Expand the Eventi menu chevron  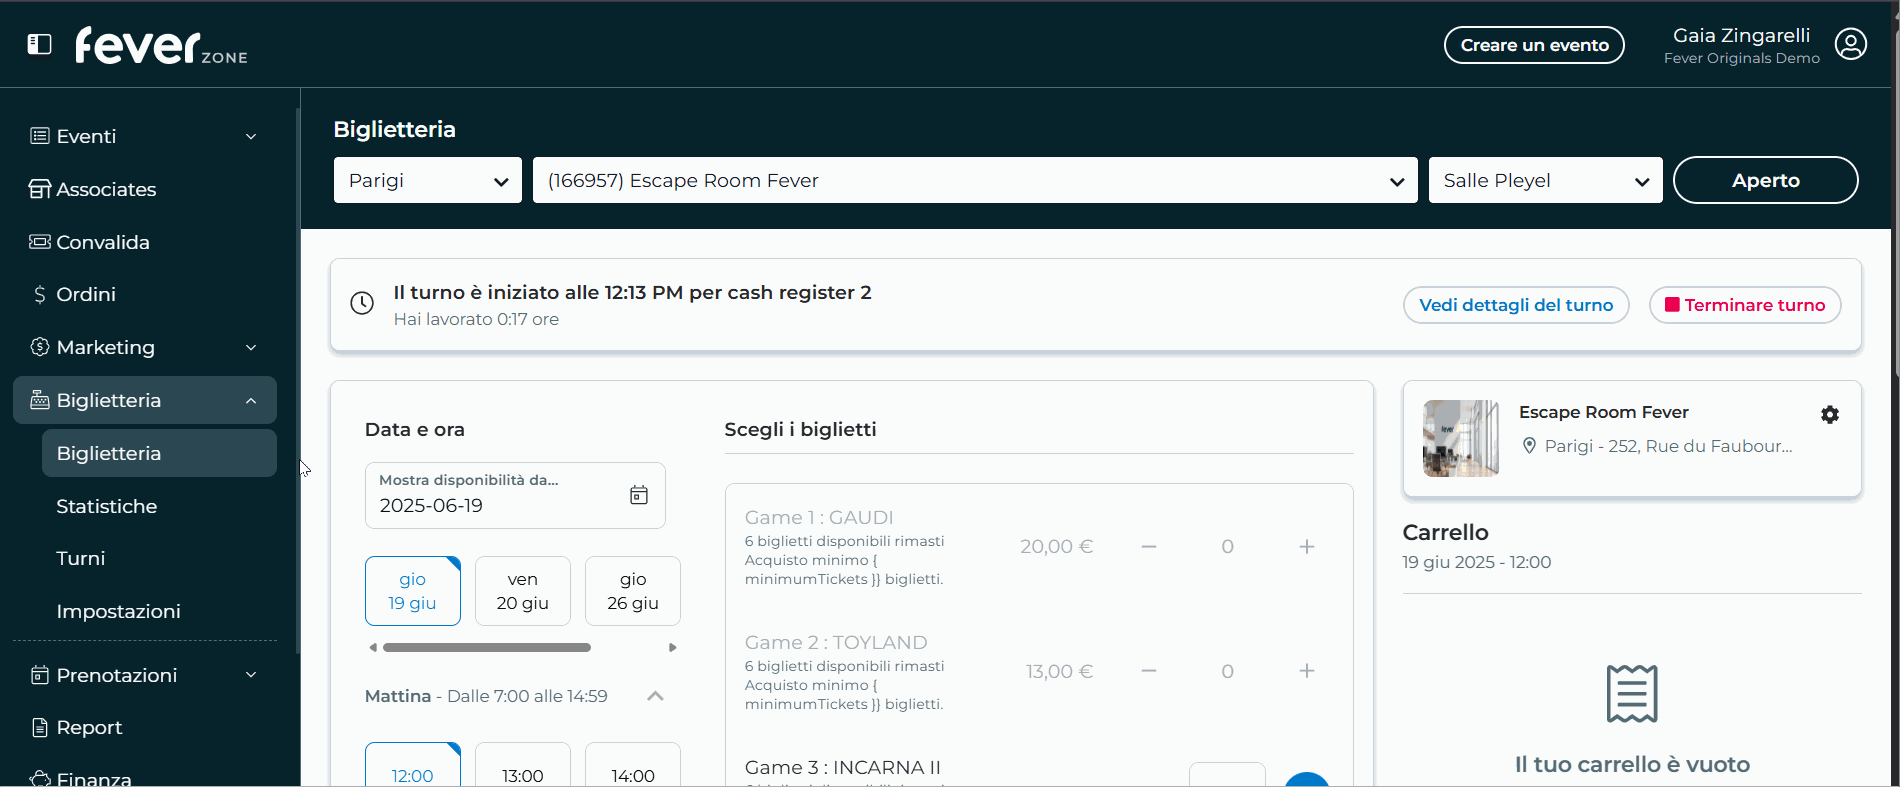pyautogui.click(x=251, y=136)
